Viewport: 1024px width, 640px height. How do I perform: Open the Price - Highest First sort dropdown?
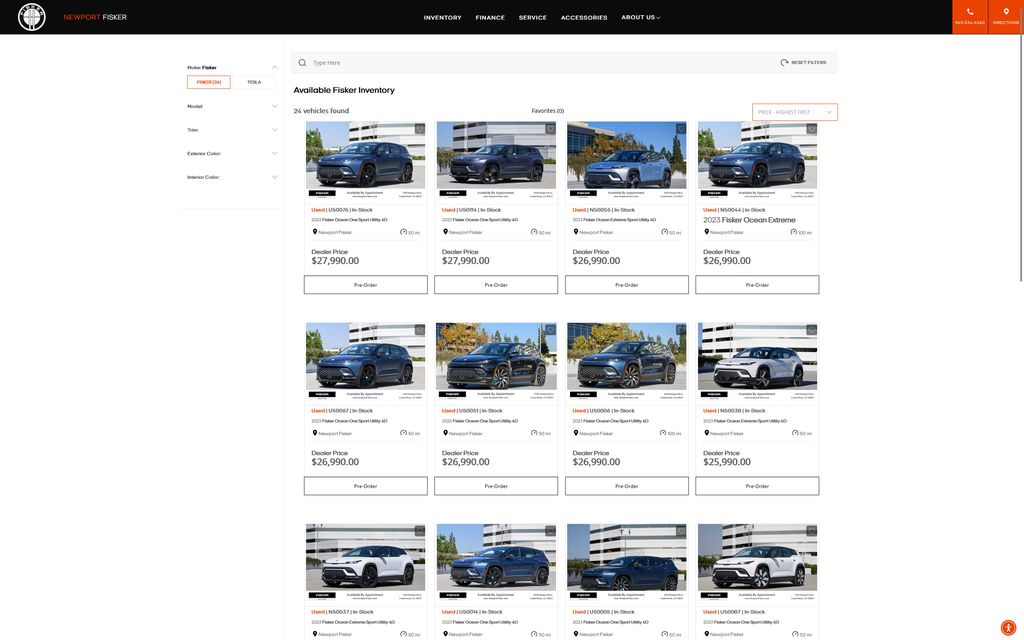[795, 112]
